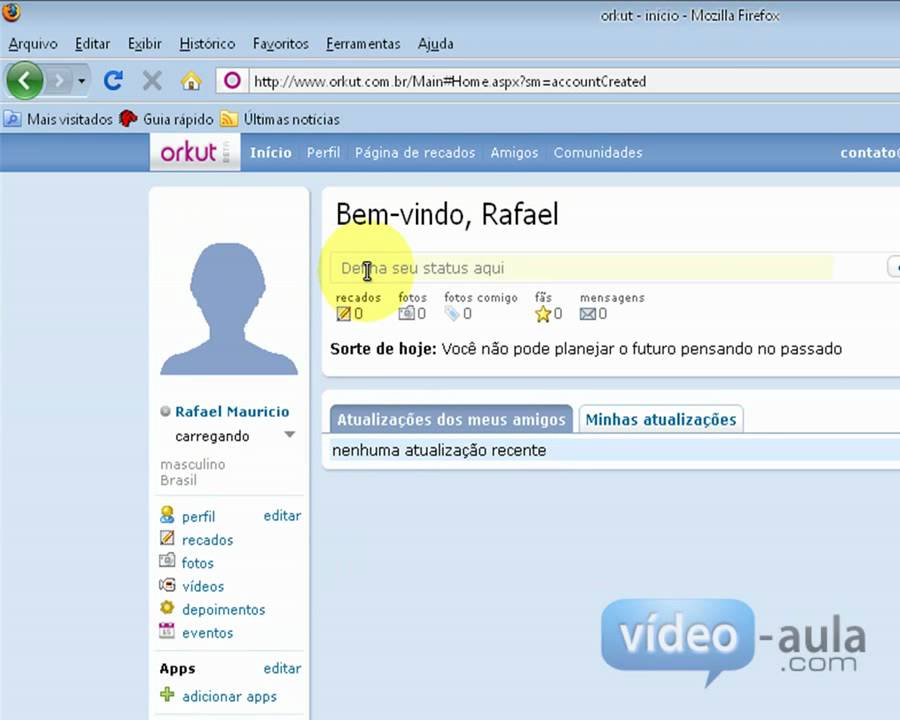Click the orkut logo
This screenshot has height=720, width=900.
[195, 152]
